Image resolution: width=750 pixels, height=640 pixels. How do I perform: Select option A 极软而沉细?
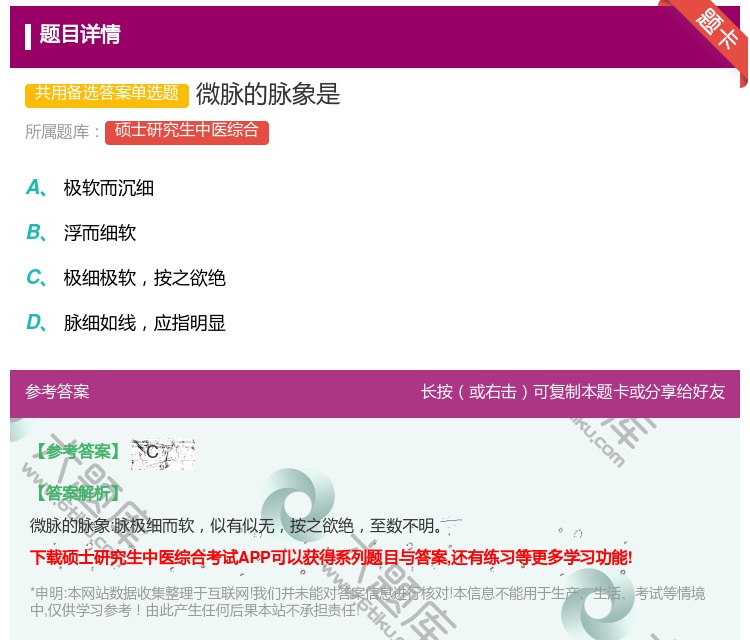pyautogui.click(x=90, y=188)
